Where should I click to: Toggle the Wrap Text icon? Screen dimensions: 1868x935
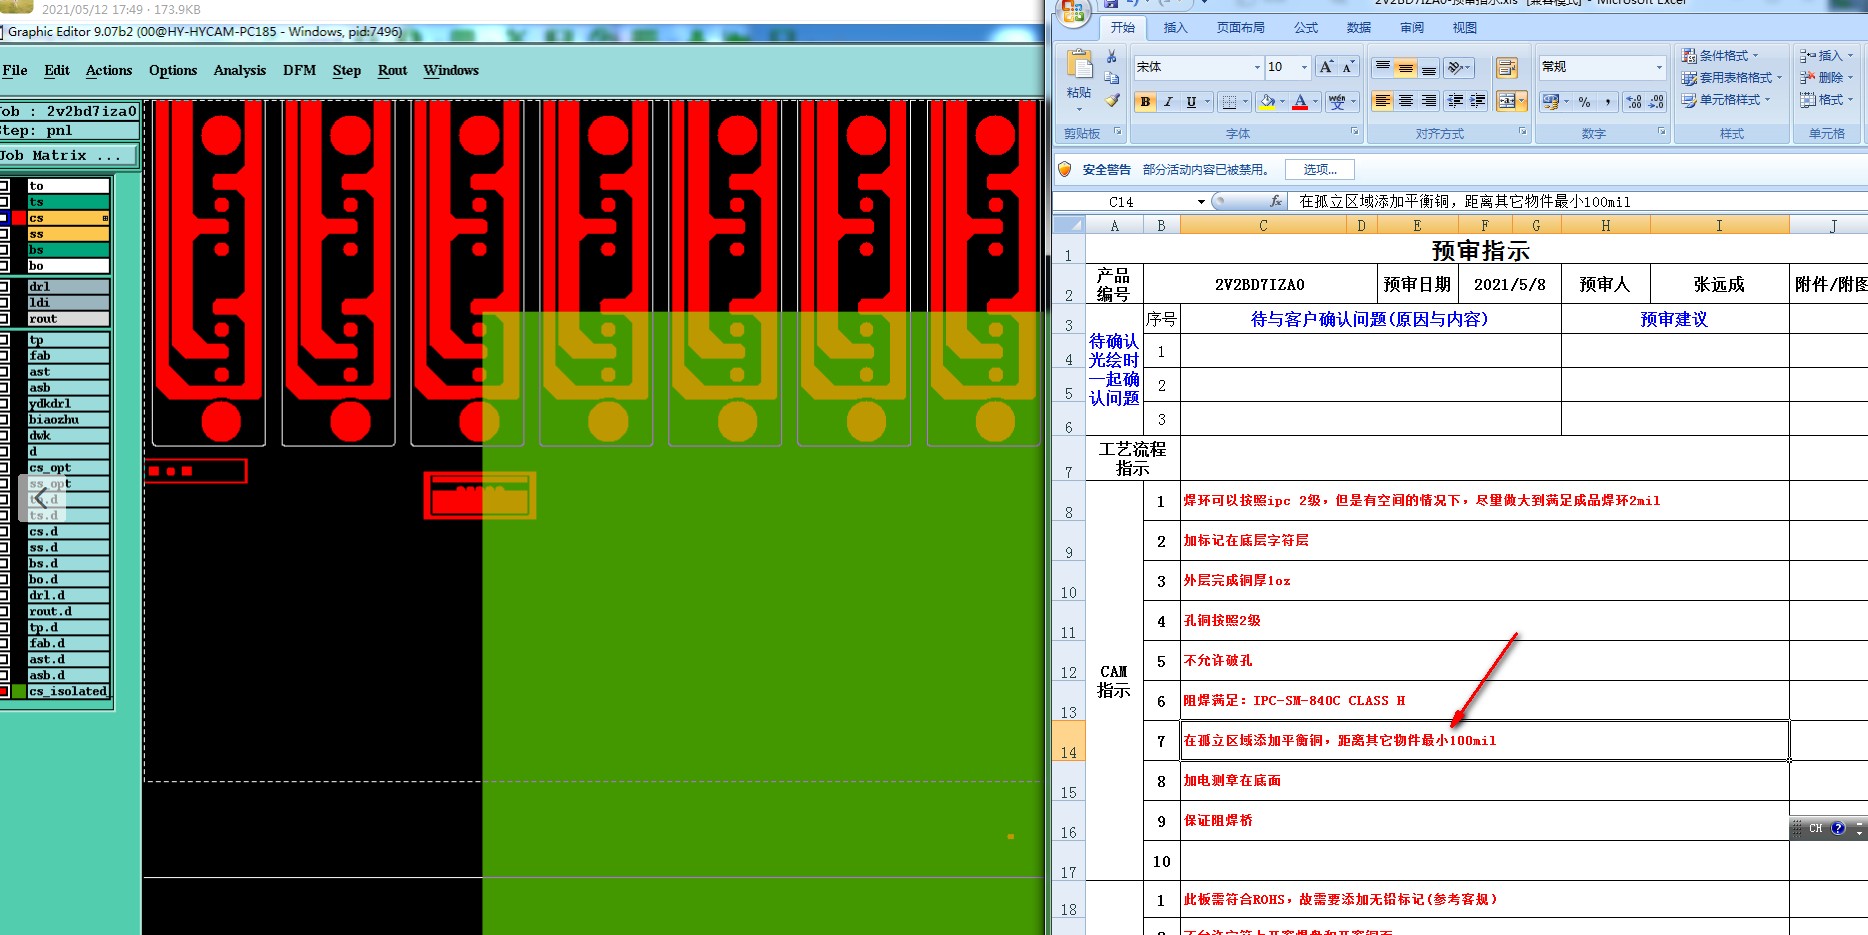click(1507, 68)
